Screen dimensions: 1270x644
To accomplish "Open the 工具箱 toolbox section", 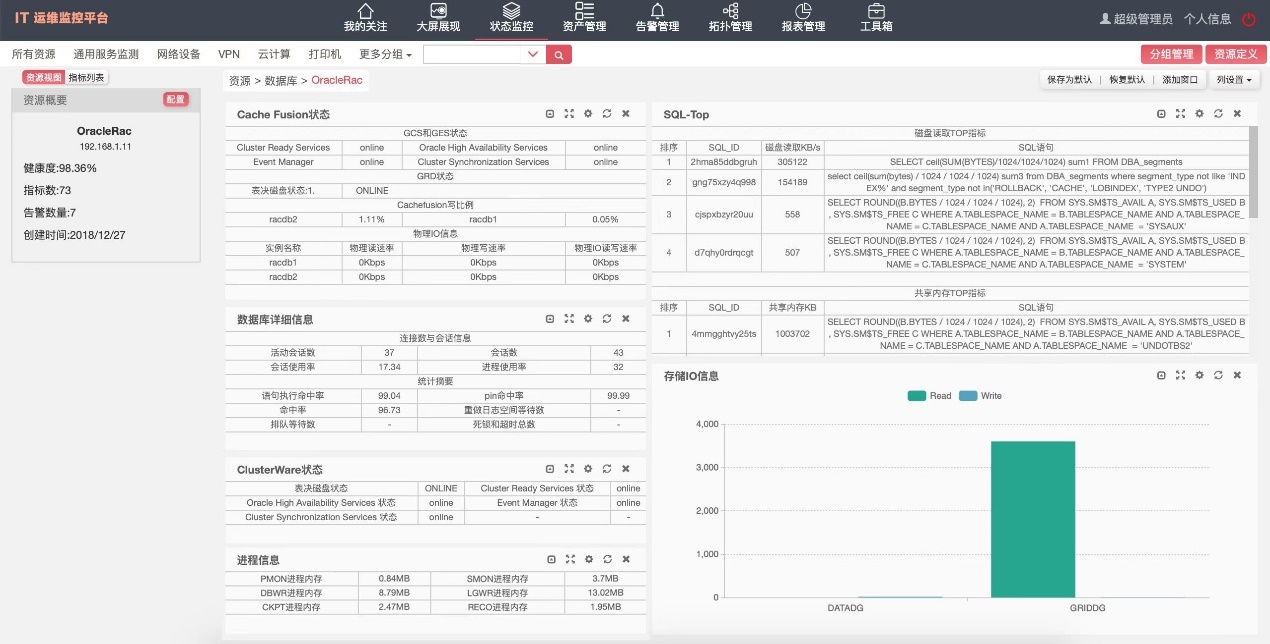I will 877,18.
